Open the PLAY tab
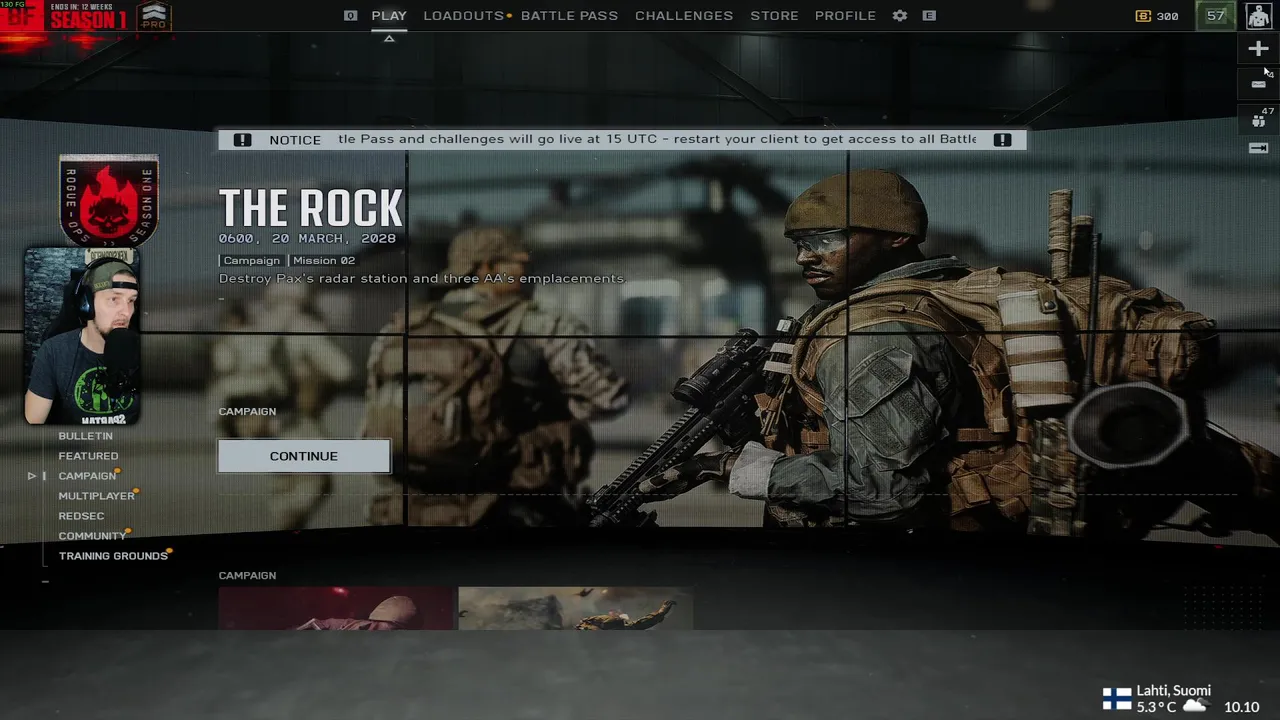Screen dimensions: 1280x720 click(389, 16)
